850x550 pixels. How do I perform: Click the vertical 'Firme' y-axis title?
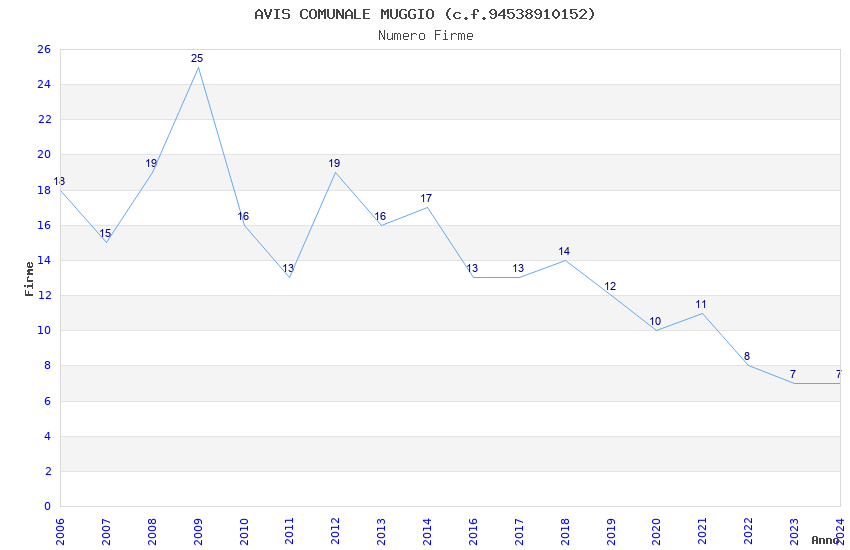29,279
